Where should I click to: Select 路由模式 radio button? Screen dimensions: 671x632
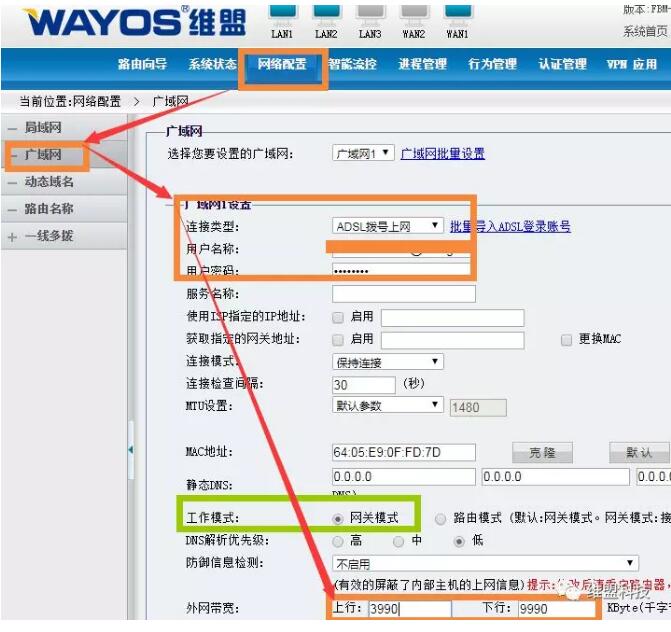point(440,519)
